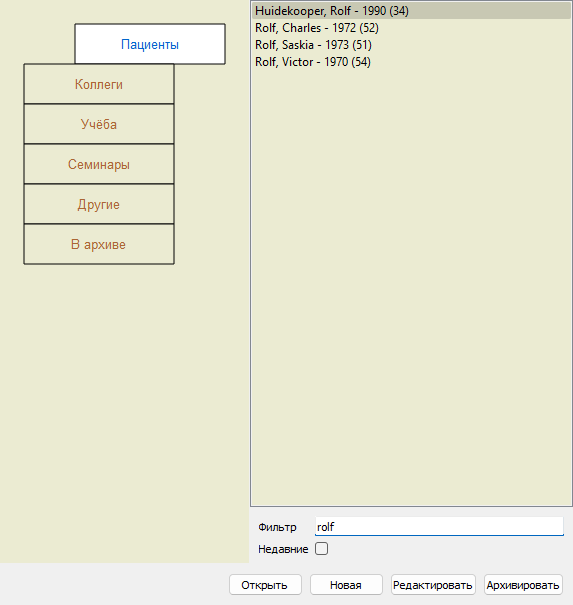Switch to the Пациенты tab

click(150, 44)
